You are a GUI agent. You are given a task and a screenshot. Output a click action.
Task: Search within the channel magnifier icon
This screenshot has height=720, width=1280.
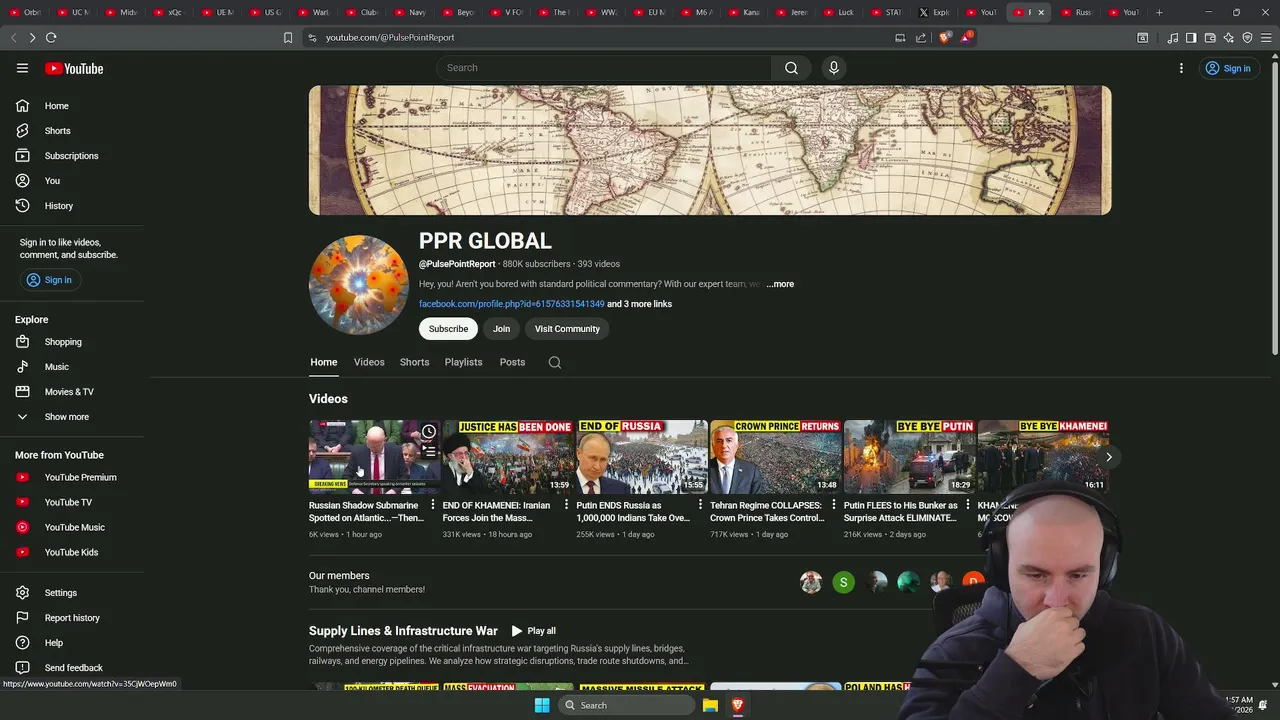(555, 362)
